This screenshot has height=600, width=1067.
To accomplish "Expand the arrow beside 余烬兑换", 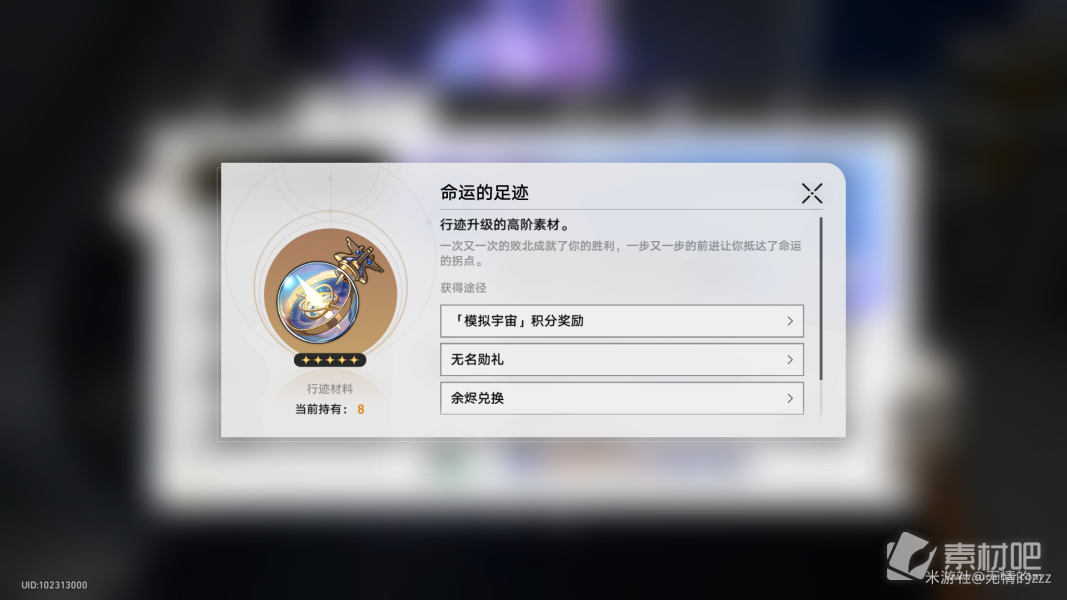I will [790, 399].
